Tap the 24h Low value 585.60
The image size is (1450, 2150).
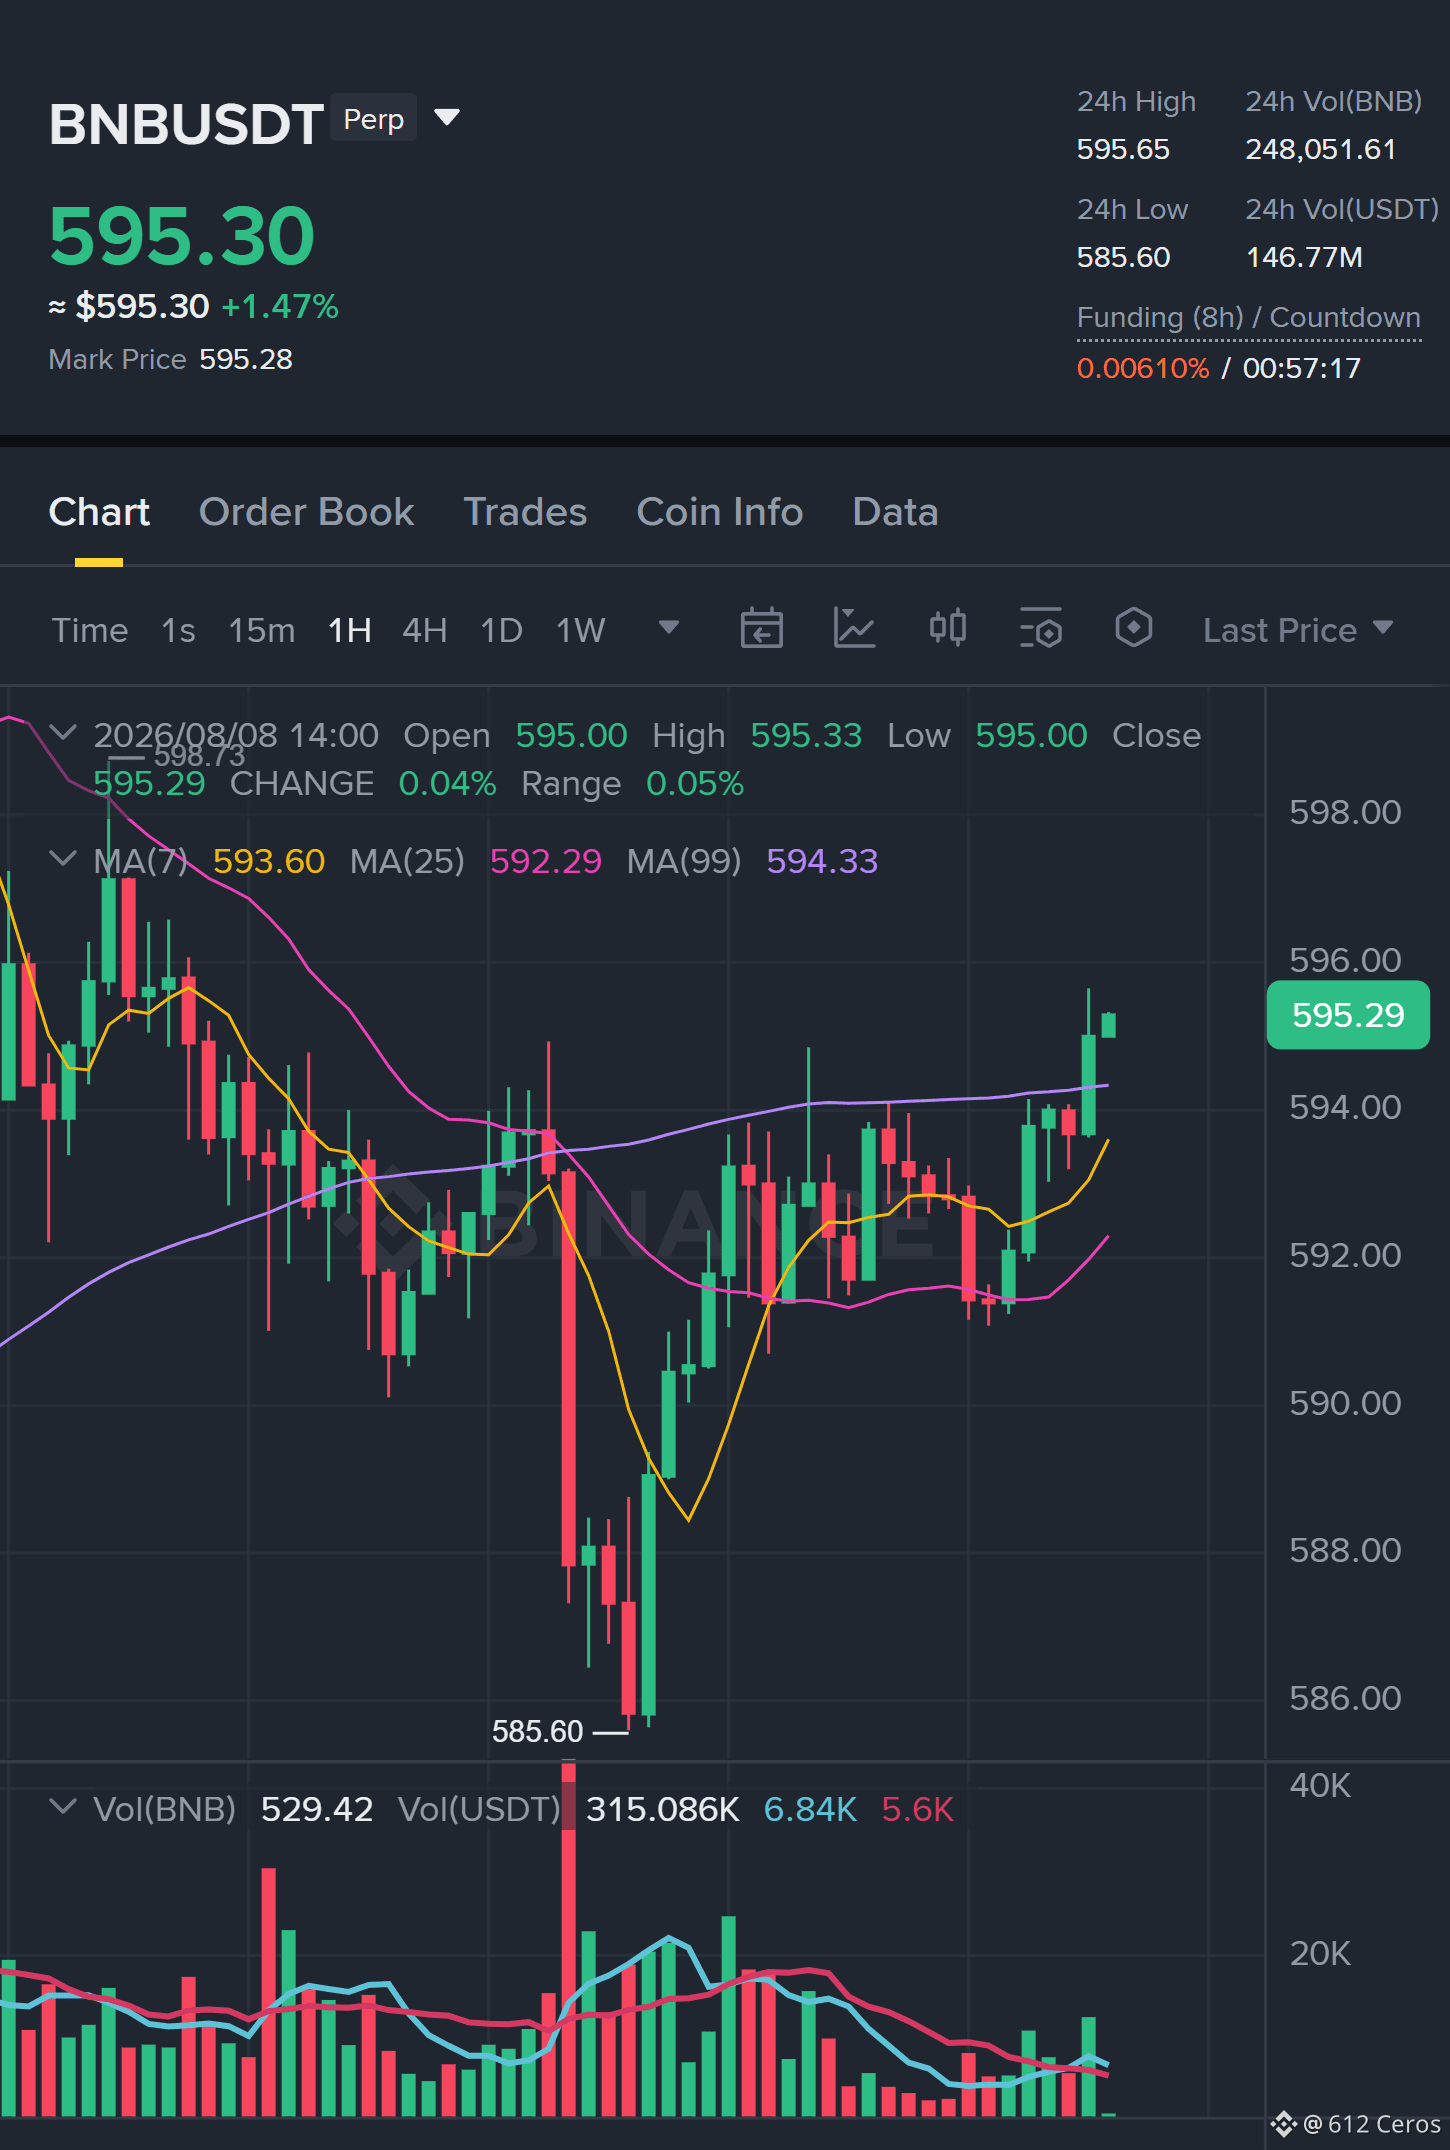[1123, 257]
